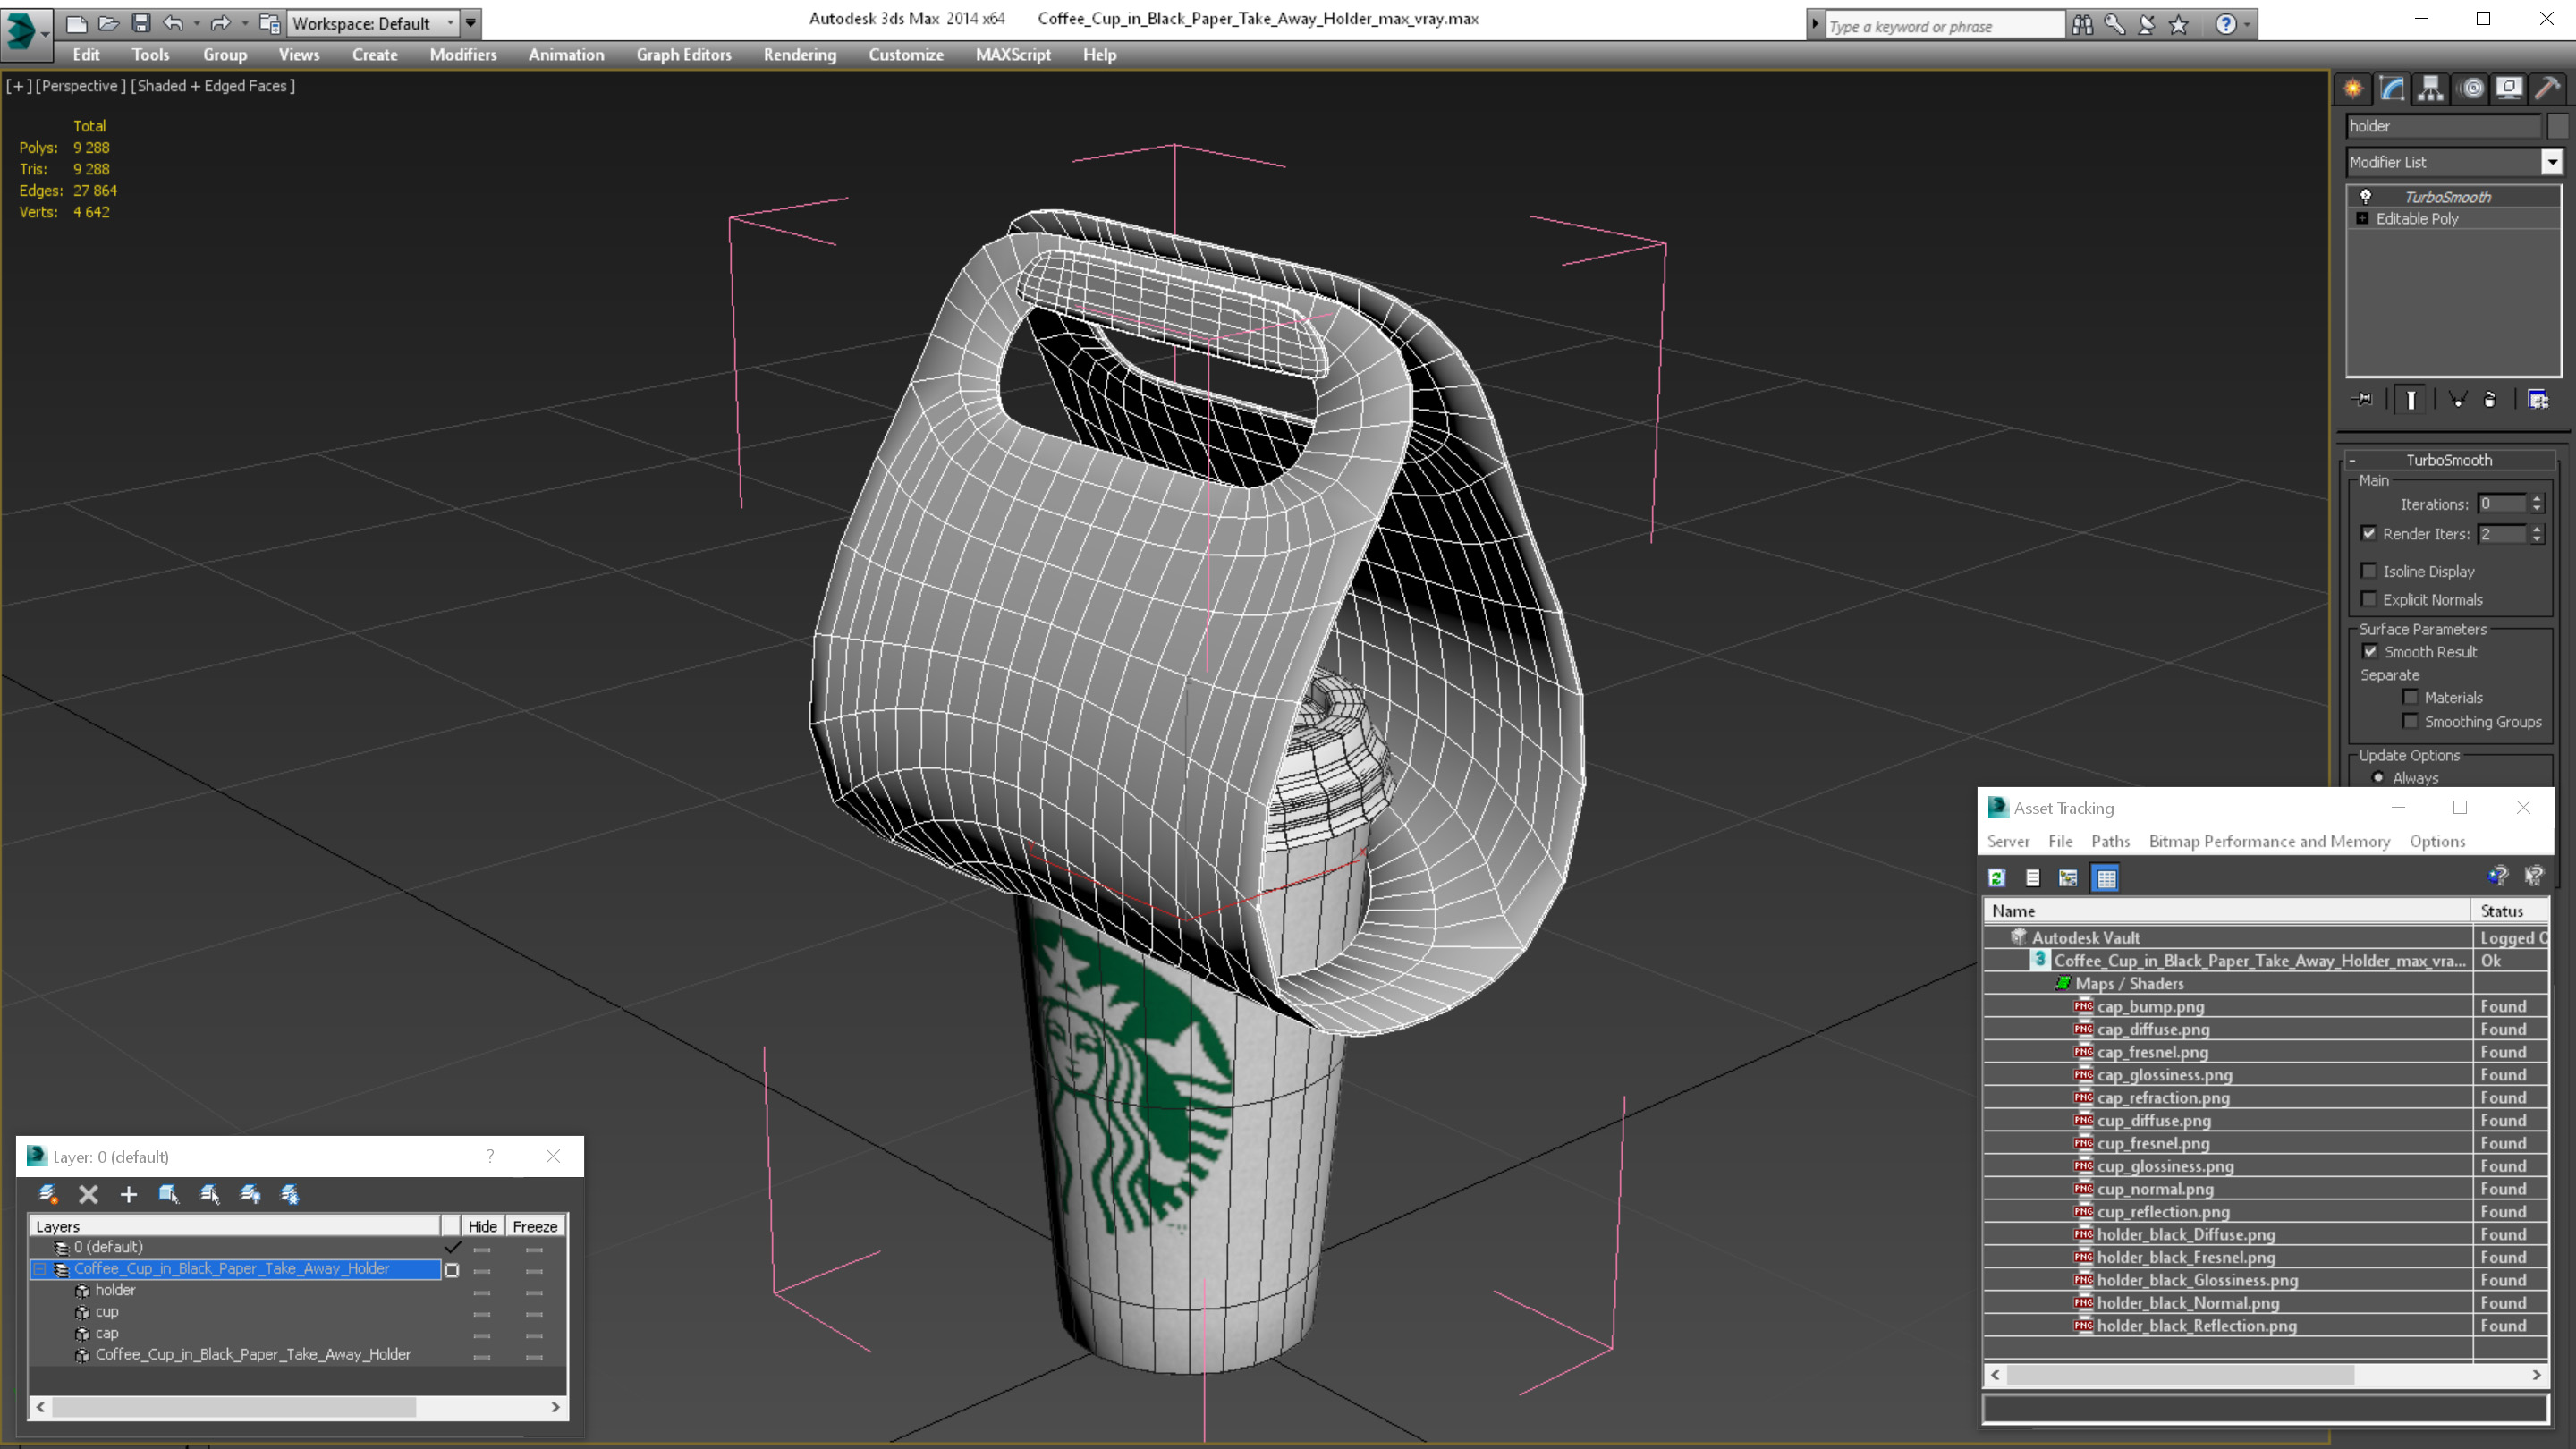Click Save File floppy icon in toolbar
The height and width of the screenshot is (1449, 2576).
(x=141, y=23)
